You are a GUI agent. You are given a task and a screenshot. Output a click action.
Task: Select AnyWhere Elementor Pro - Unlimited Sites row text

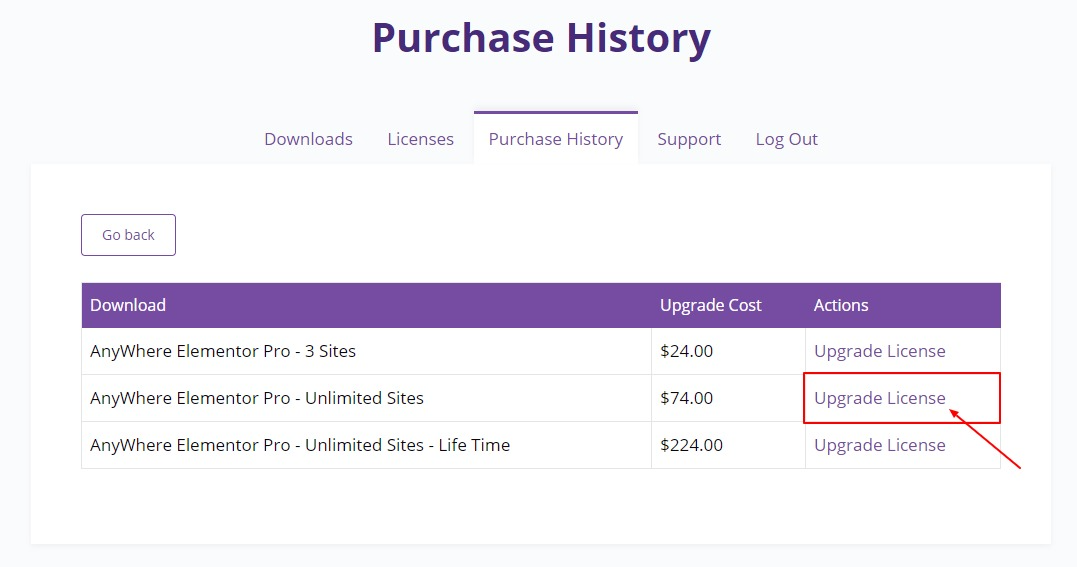click(257, 398)
